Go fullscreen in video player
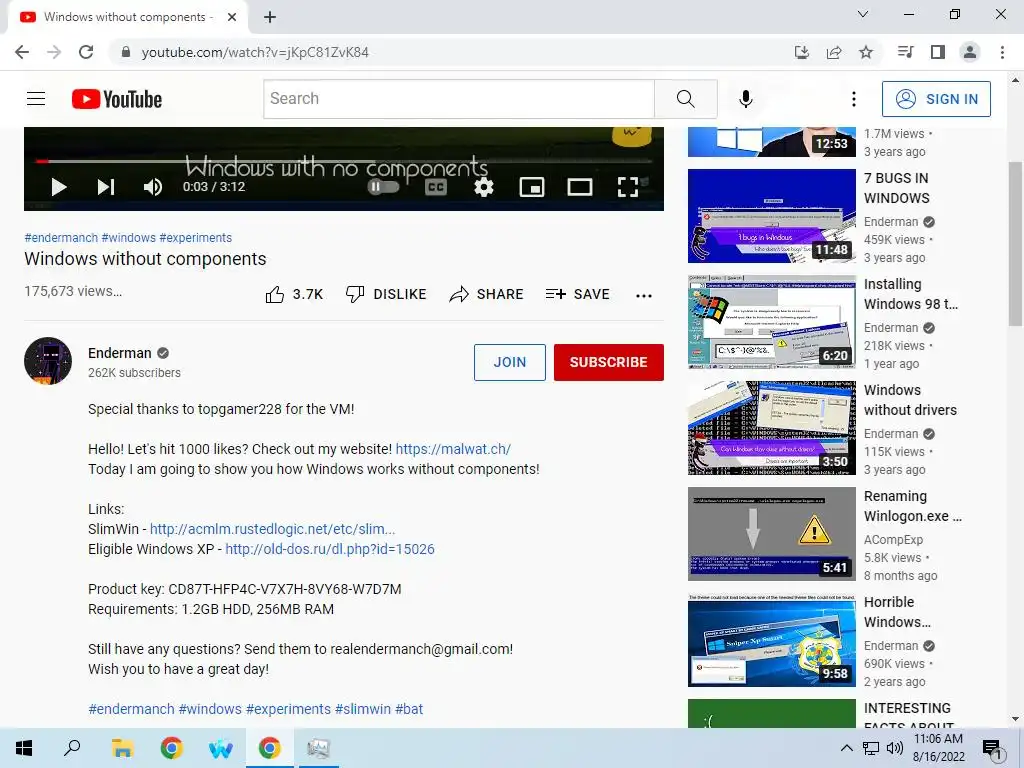The height and width of the screenshot is (768, 1024). click(628, 187)
